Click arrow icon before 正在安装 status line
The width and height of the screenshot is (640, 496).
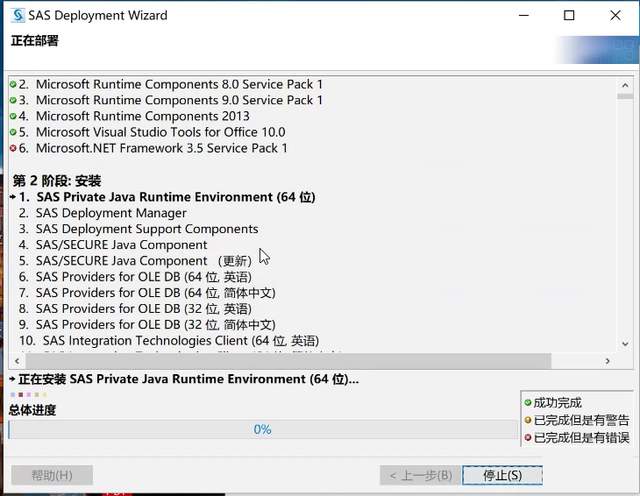click(x=13, y=380)
